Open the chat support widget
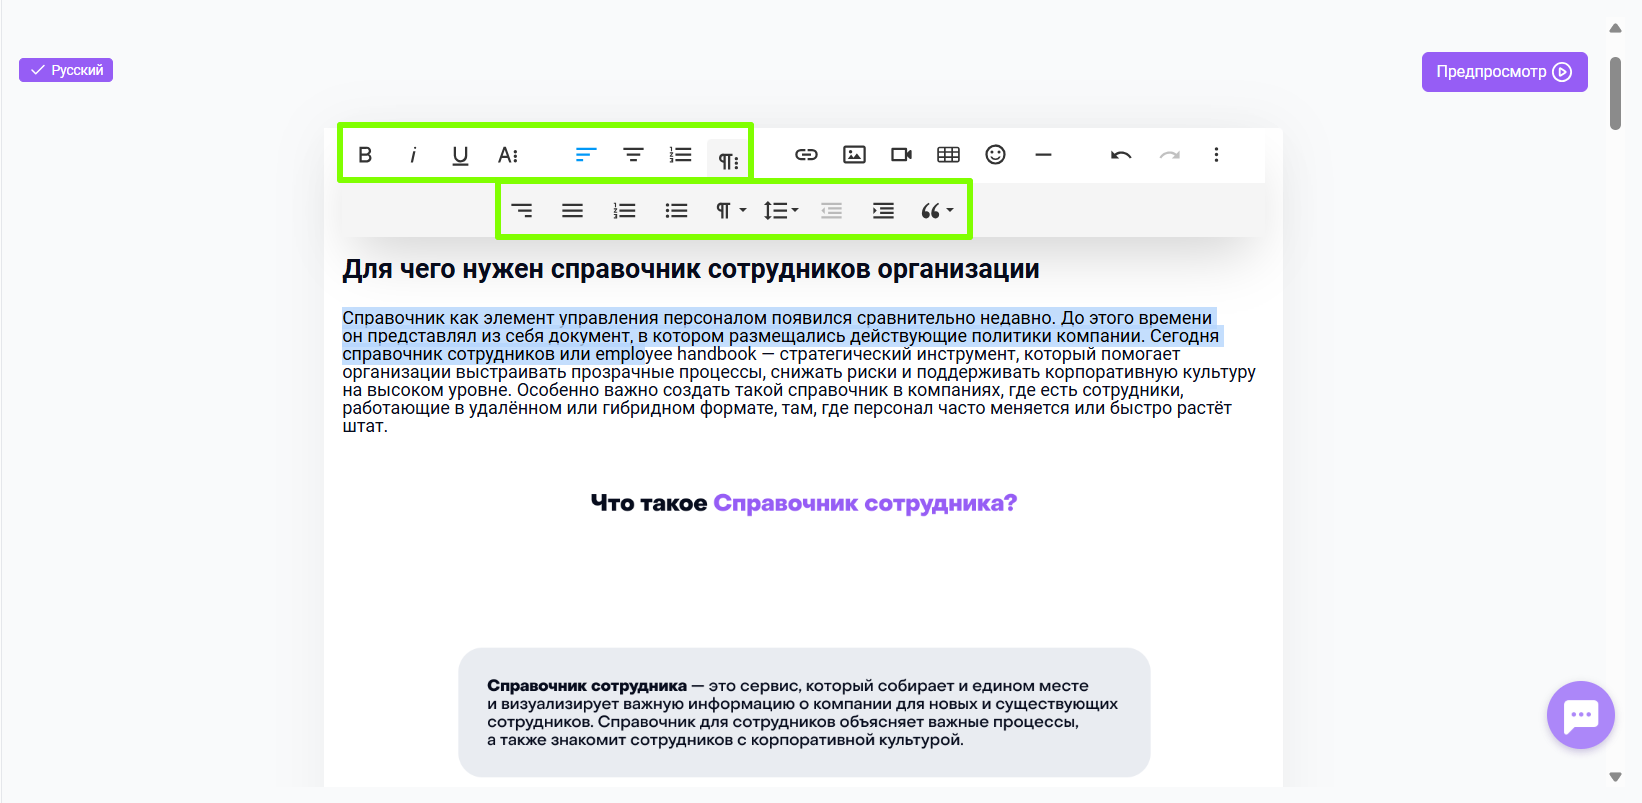The width and height of the screenshot is (1642, 803). [1580, 715]
